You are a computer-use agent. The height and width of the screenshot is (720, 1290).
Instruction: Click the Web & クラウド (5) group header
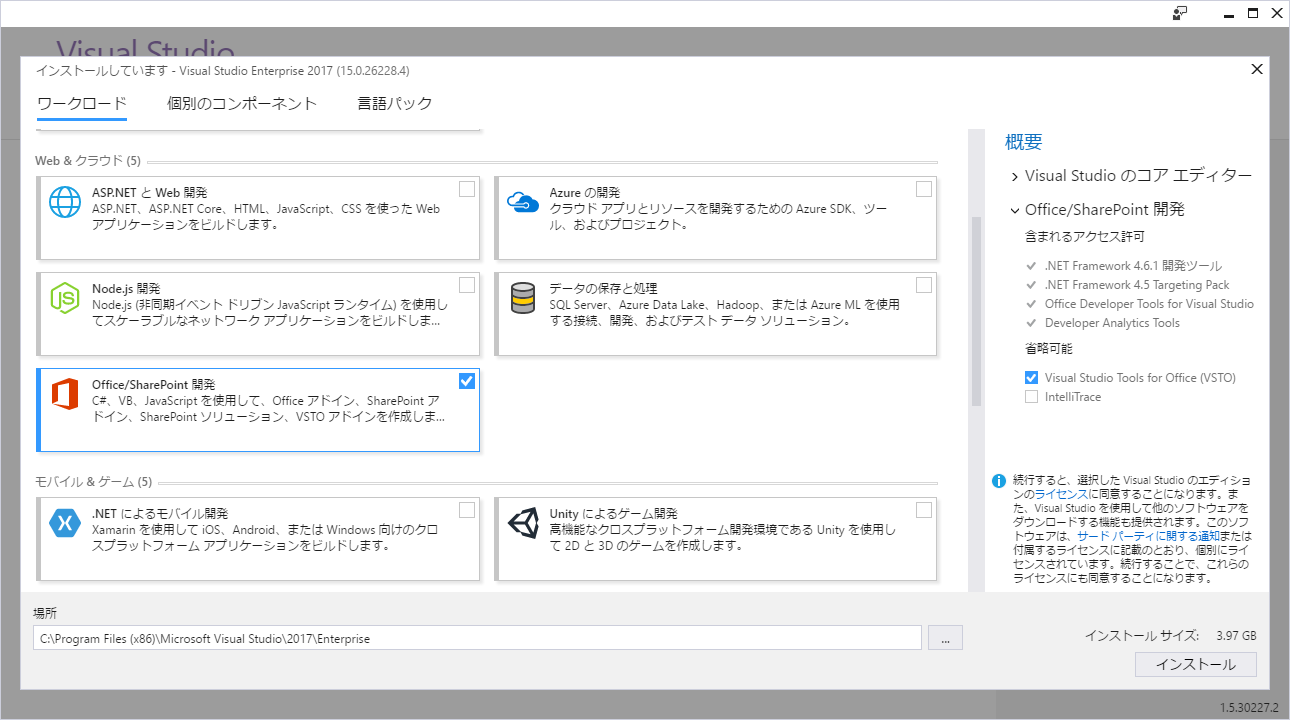coord(88,160)
